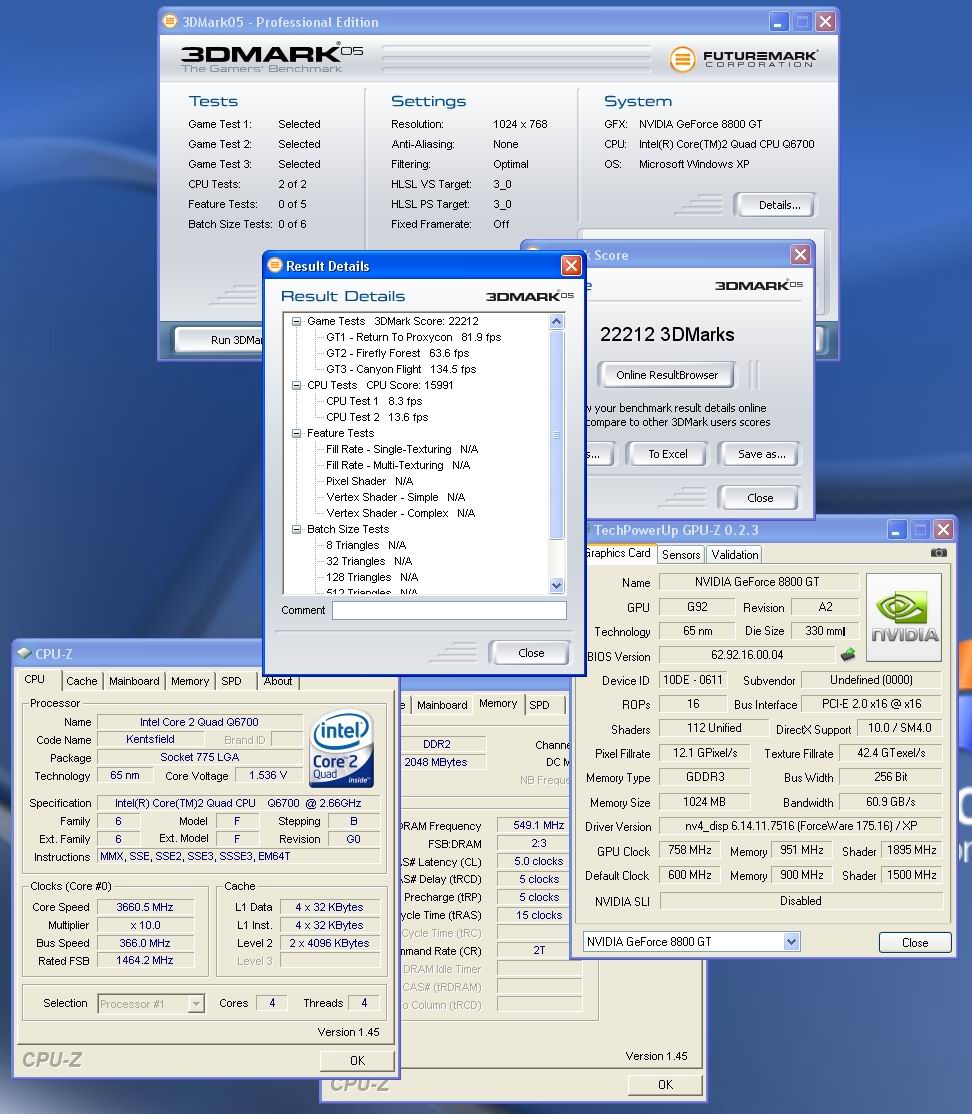Click Close in the 3DMark Score window

760,498
